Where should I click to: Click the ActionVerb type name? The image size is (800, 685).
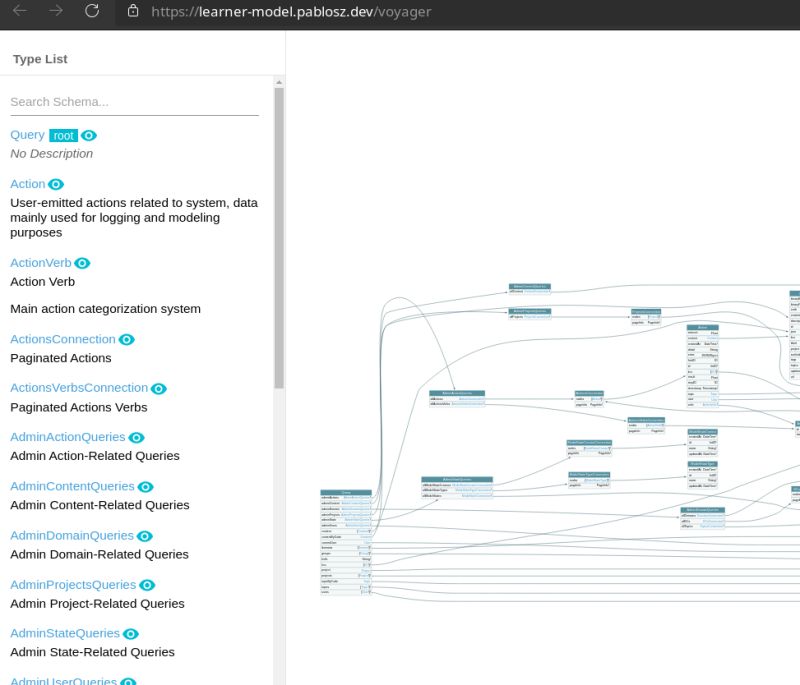[x=40, y=263]
